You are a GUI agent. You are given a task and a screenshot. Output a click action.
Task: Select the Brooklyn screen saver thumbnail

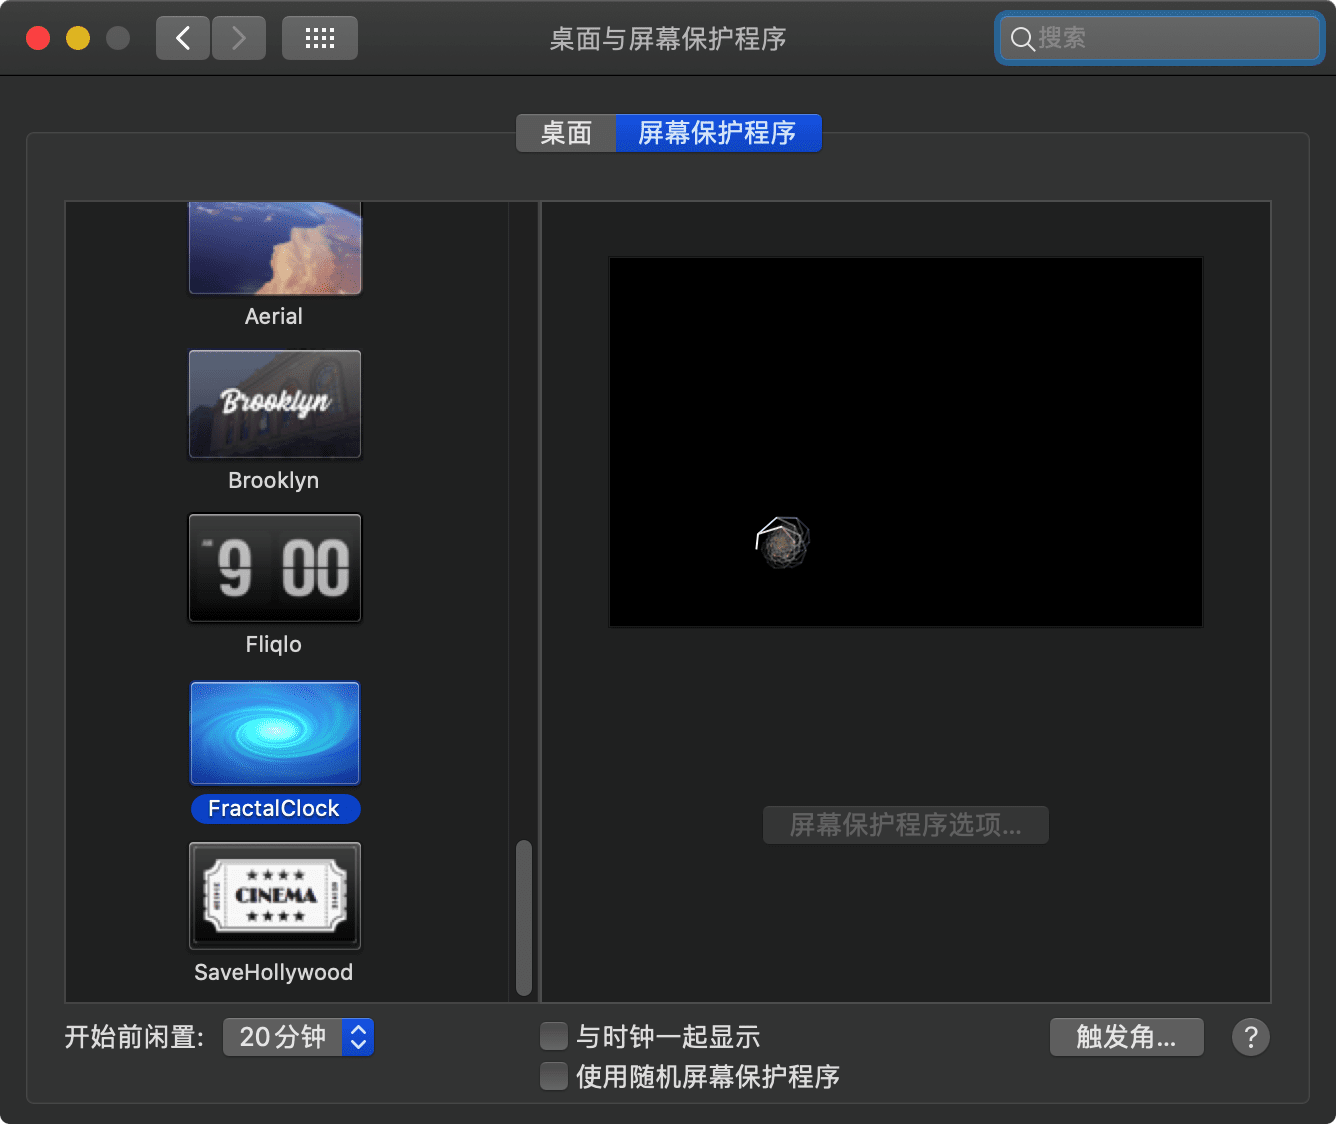point(275,404)
